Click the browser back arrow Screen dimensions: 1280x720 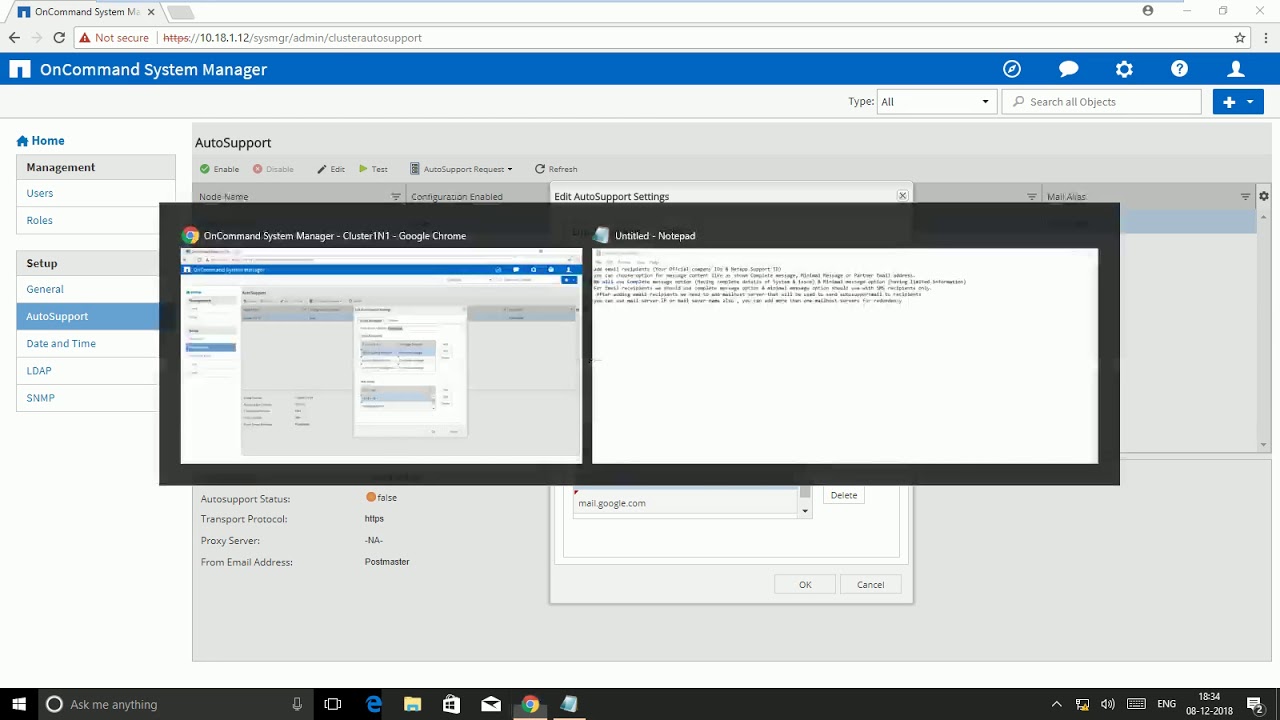pos(14,38)
